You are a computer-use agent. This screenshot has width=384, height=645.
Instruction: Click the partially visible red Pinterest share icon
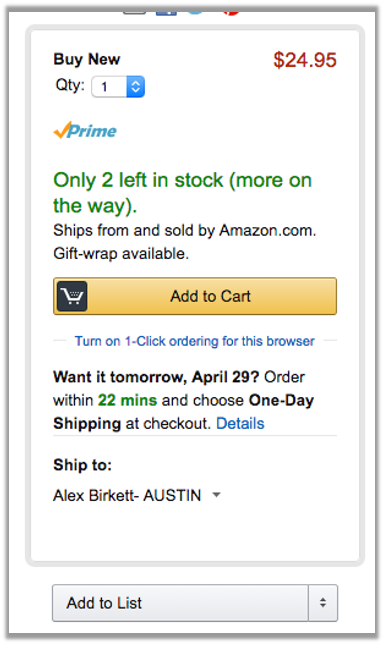coord(231,13)
